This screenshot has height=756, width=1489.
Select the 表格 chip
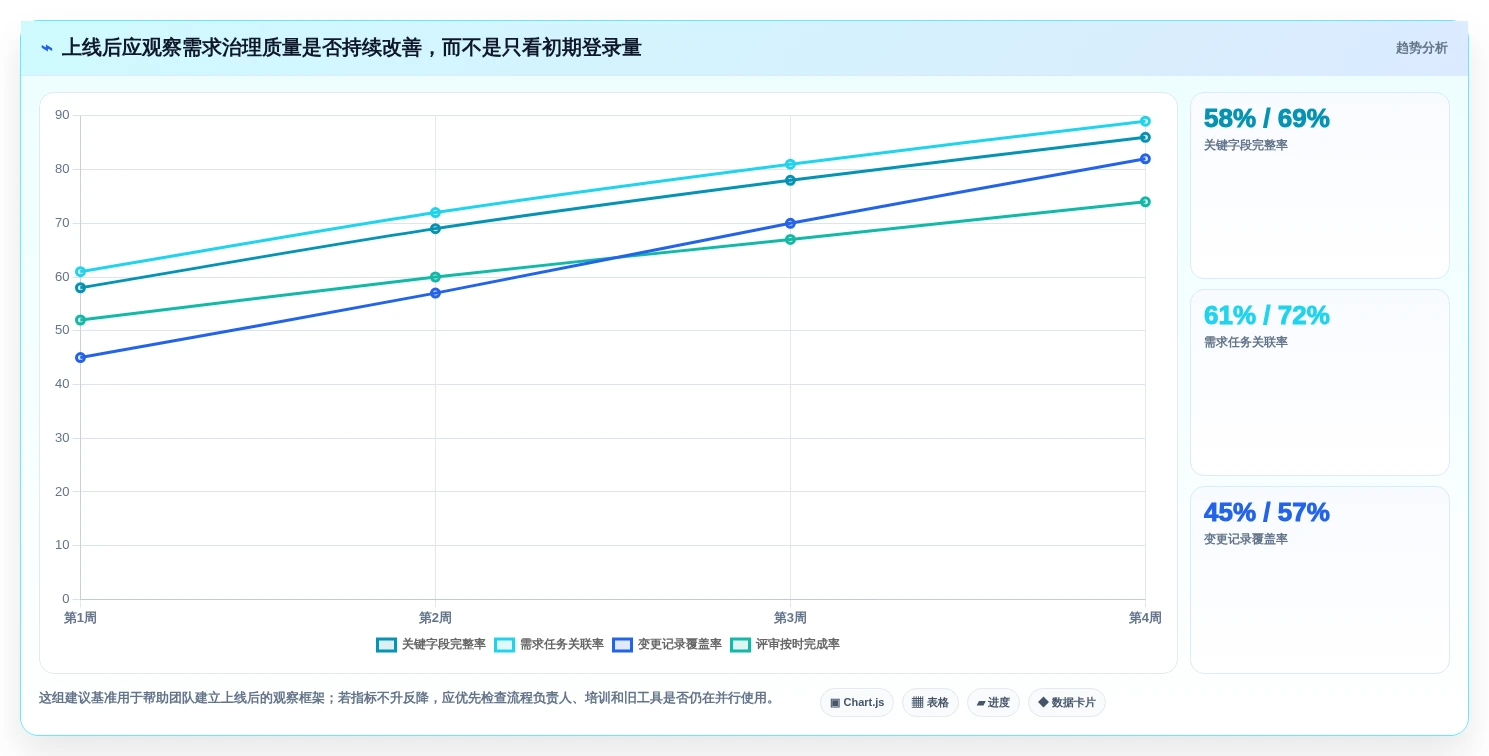(930, 703)
